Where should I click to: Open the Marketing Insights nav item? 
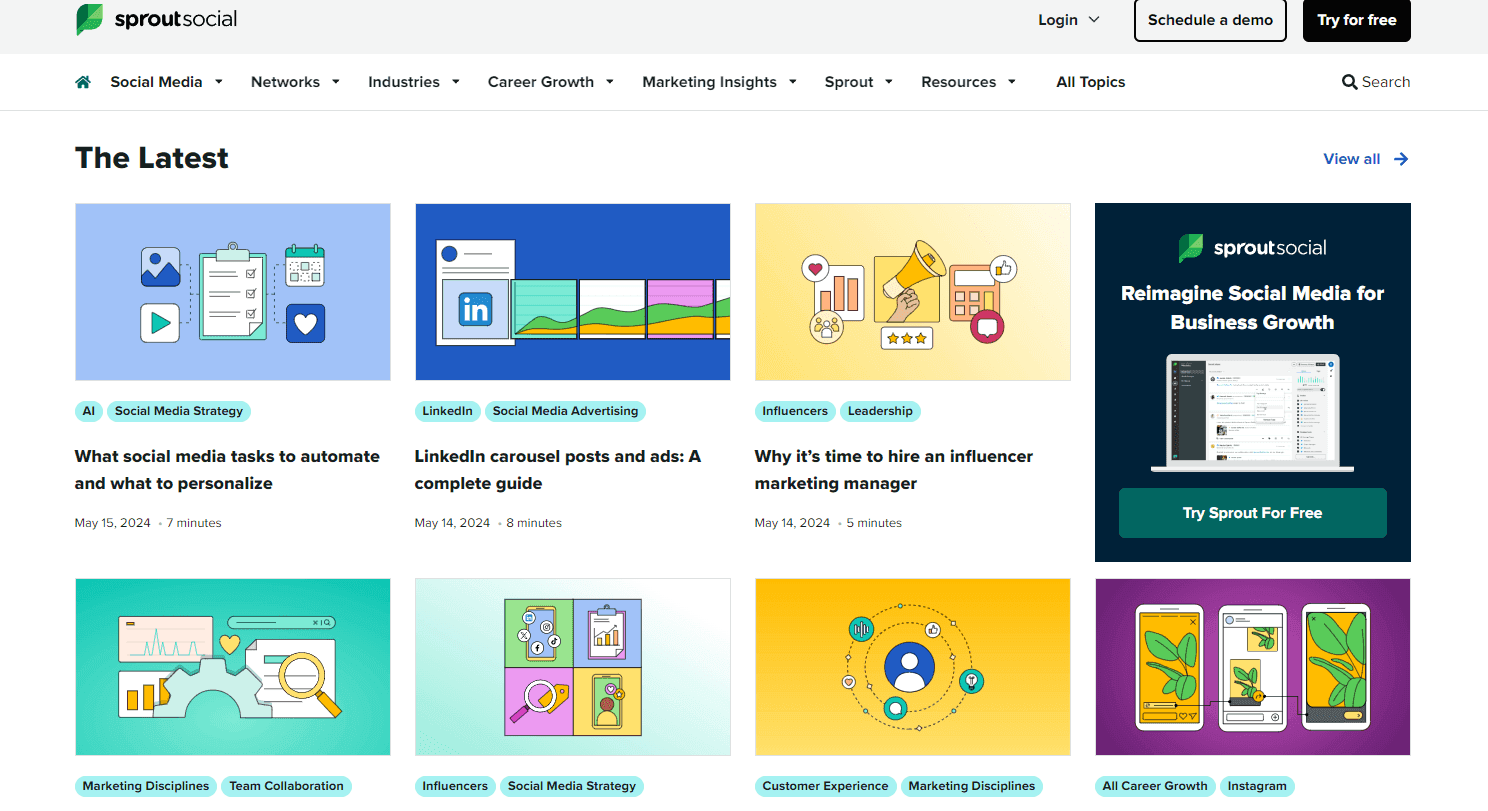click(709, 82)
